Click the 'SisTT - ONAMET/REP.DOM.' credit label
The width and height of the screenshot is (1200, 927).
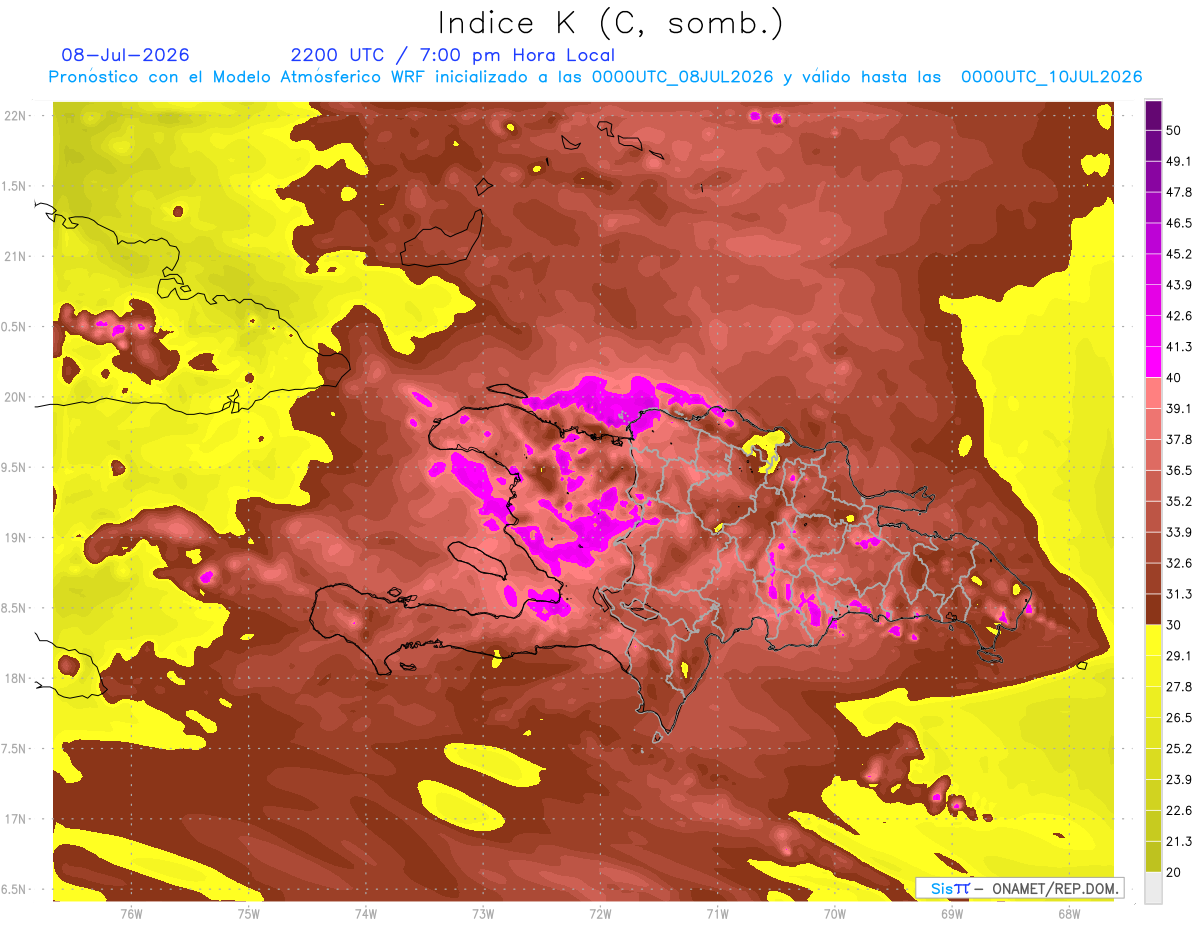(1020, 888)
